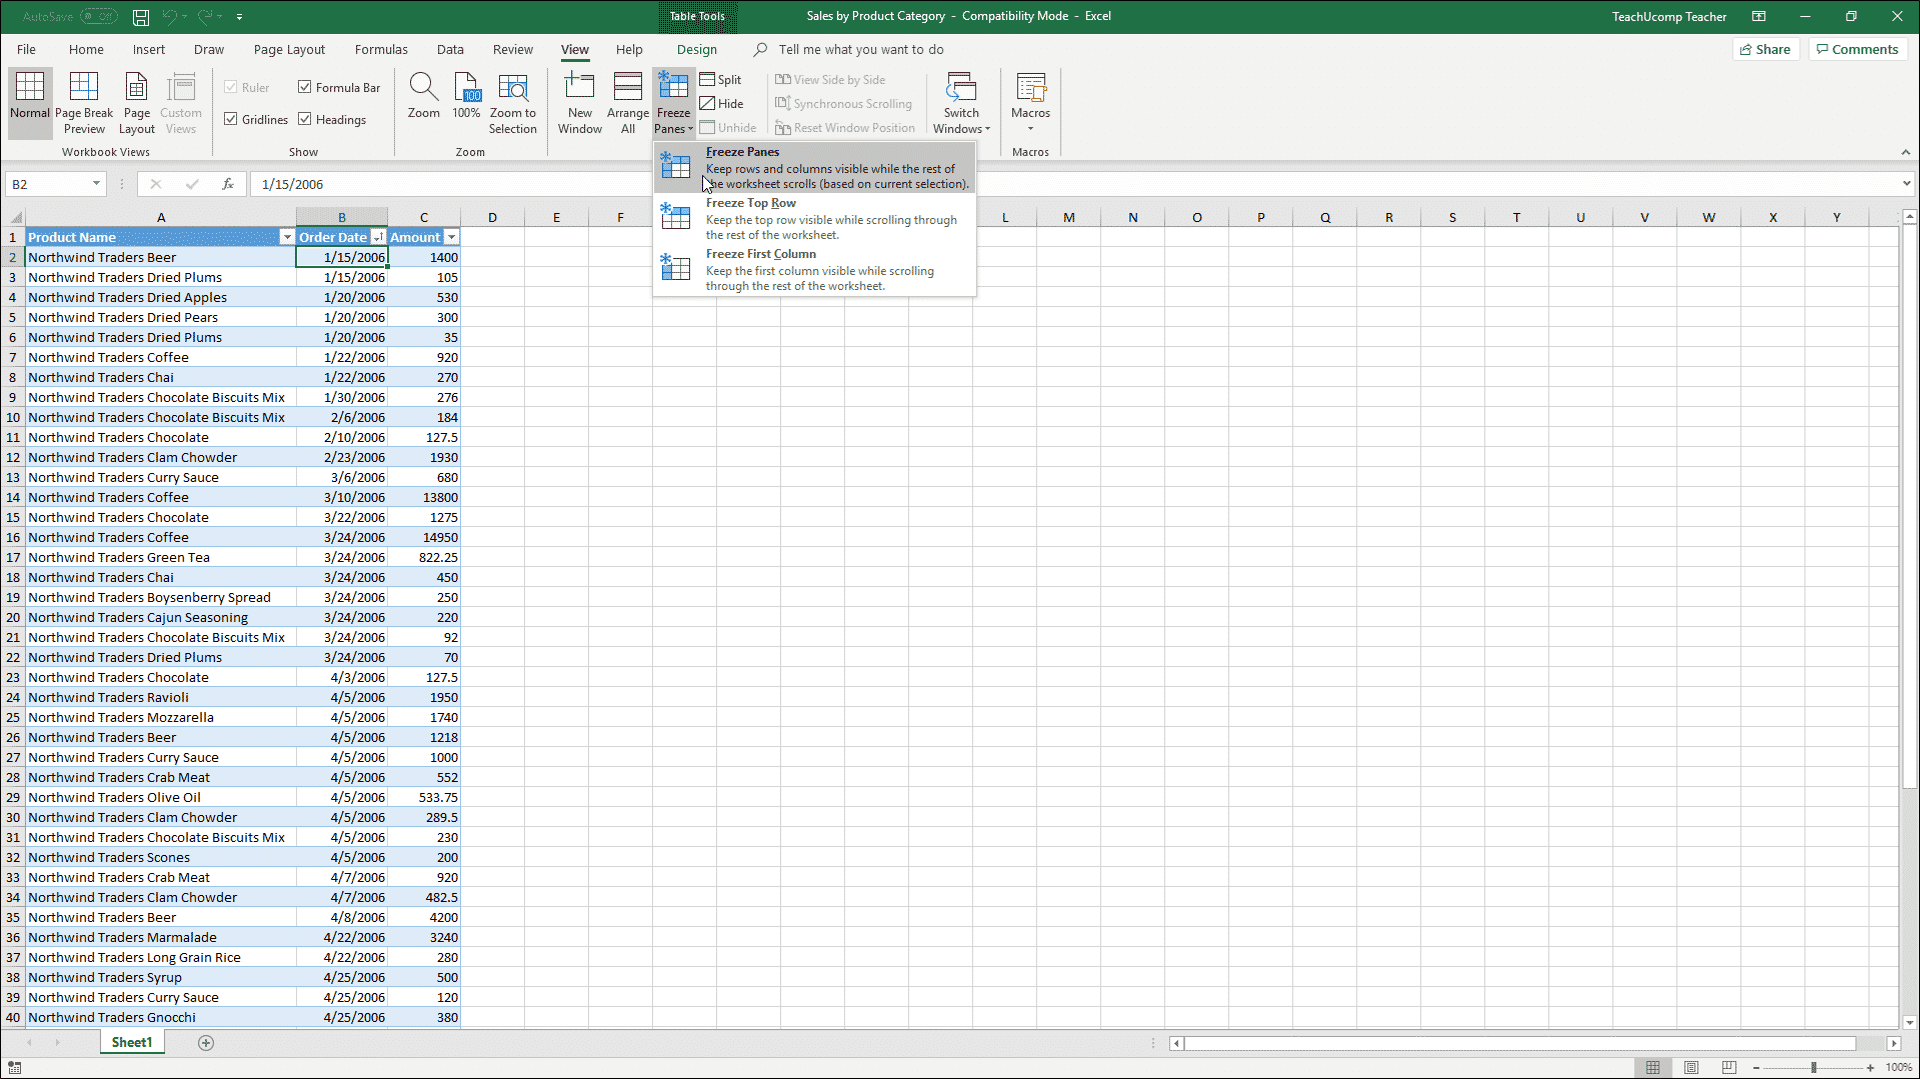Click zoom out minus in status bar
Screen dimensions: 1920x1079
pyautogui.click(x=1757, y=1068)
